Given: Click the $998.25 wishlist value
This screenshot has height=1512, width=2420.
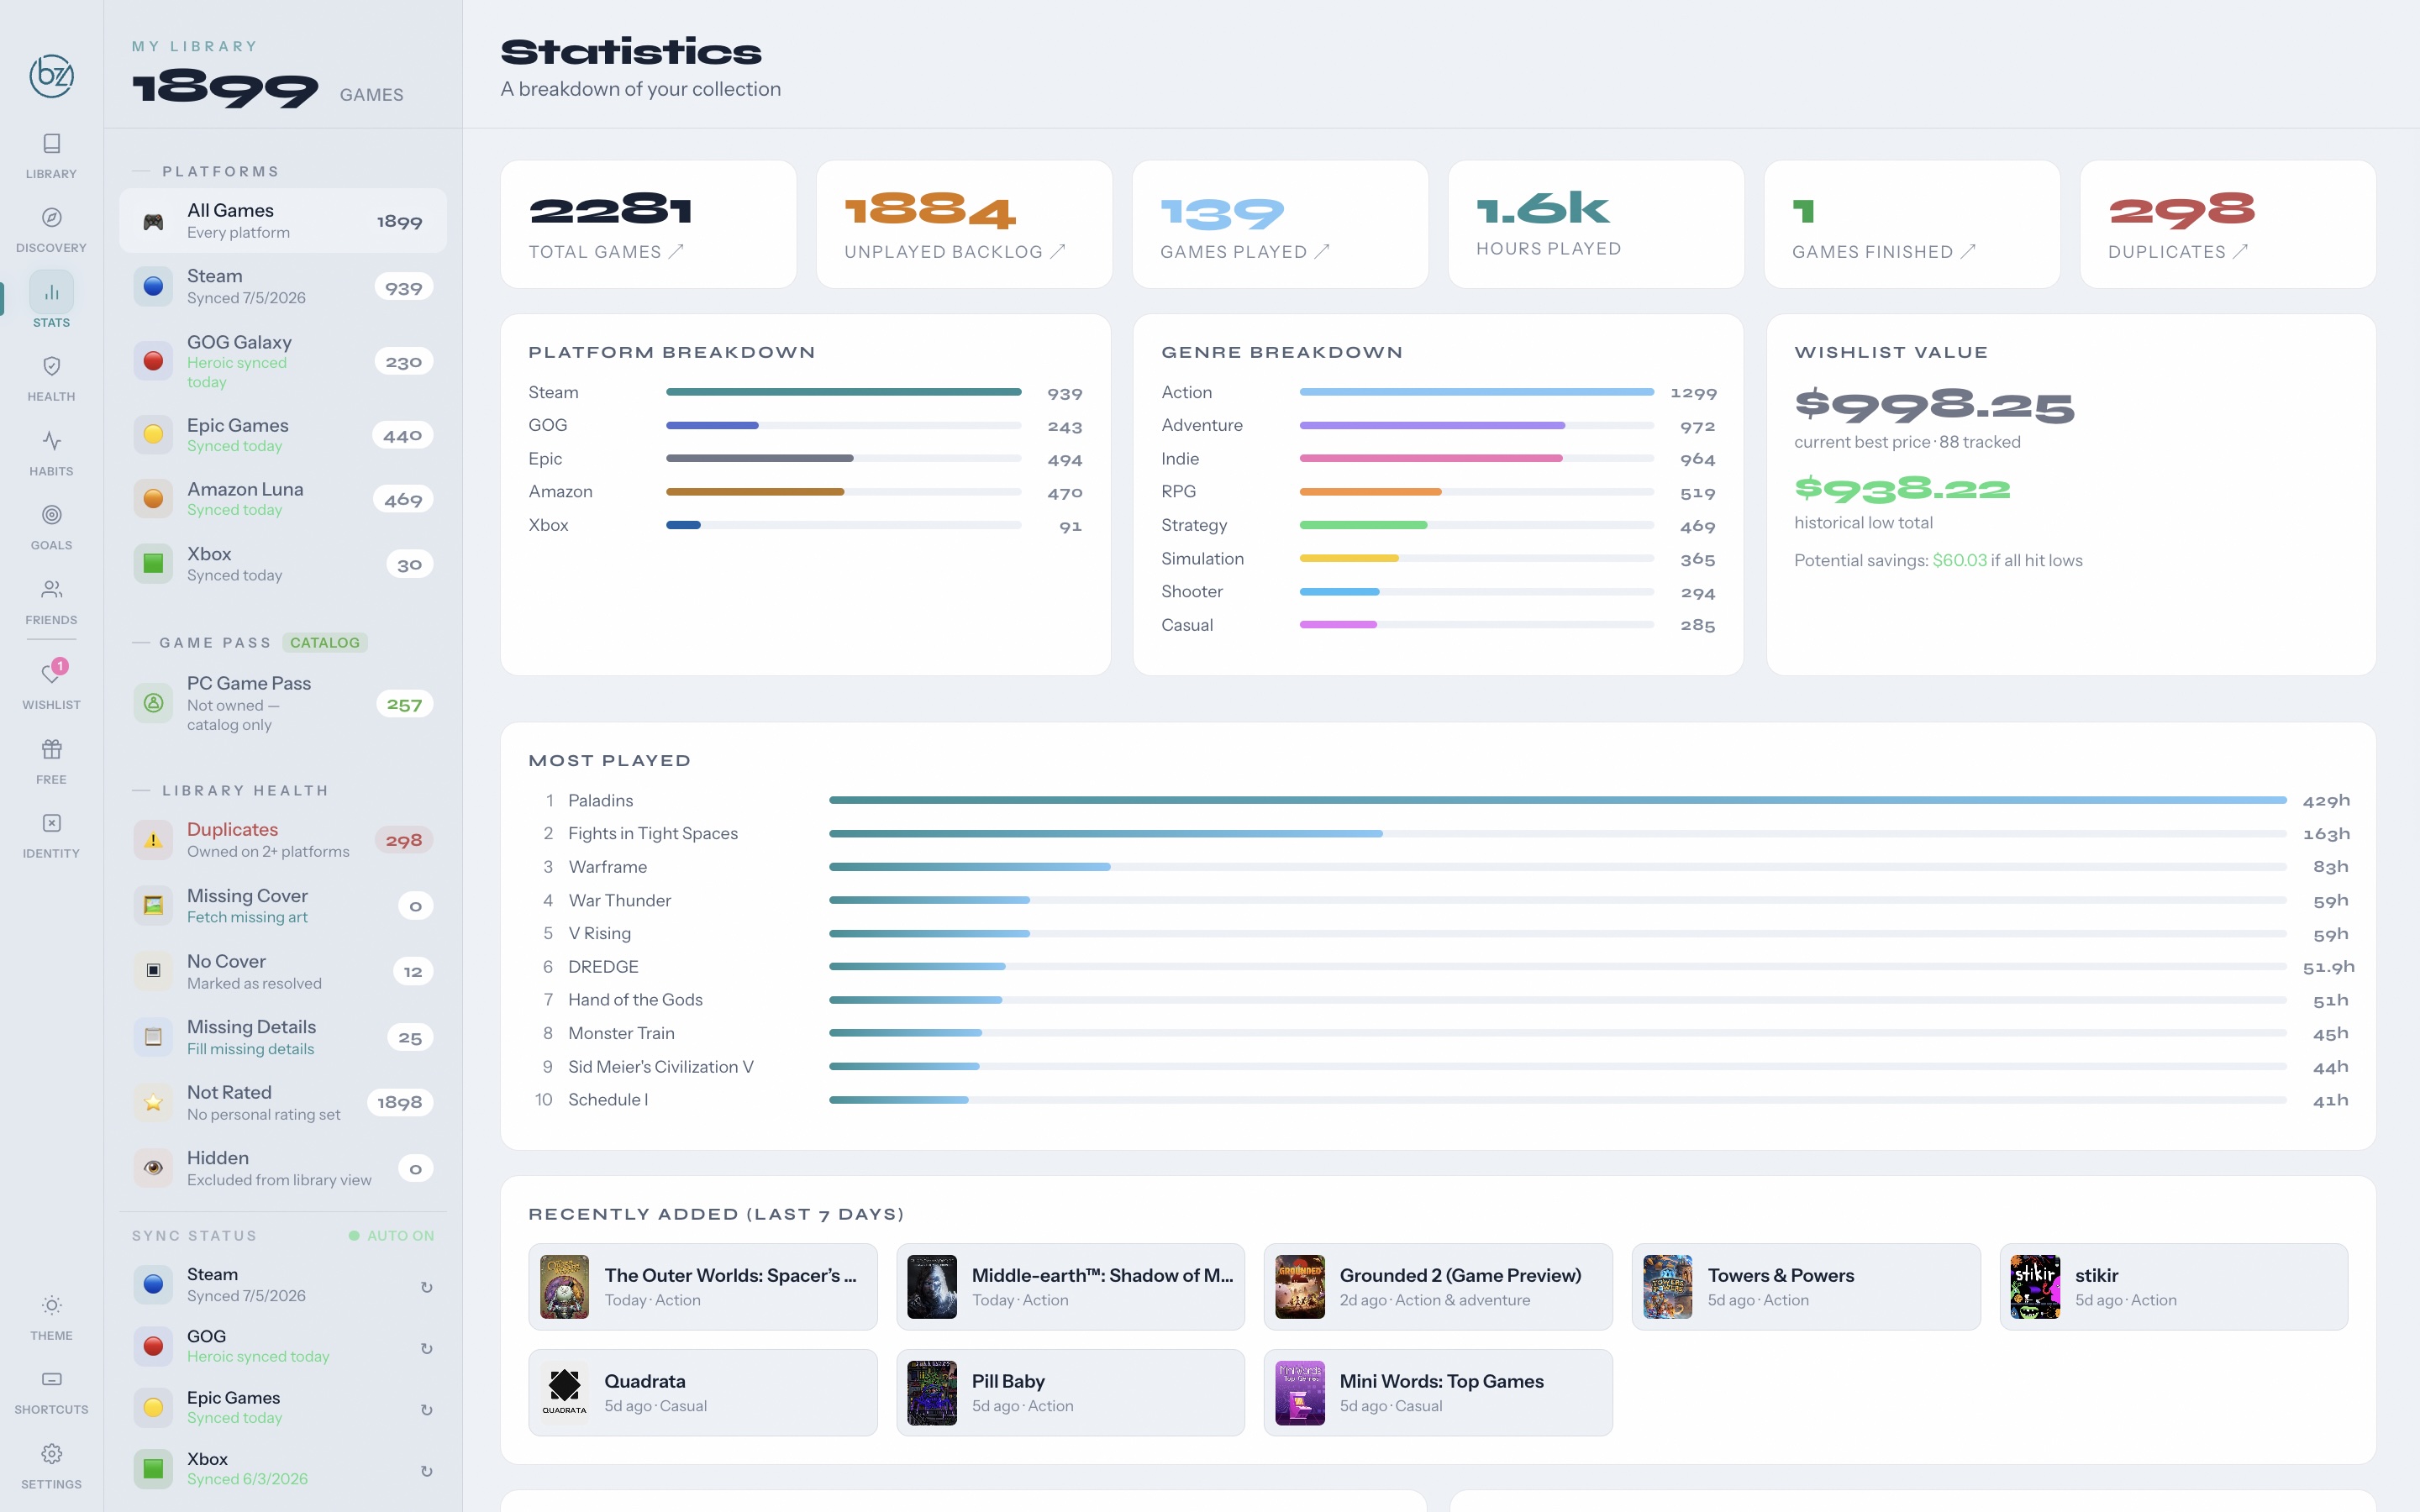Looking at the screenshot, I should pyautogui.click(x=1934, y=406).
